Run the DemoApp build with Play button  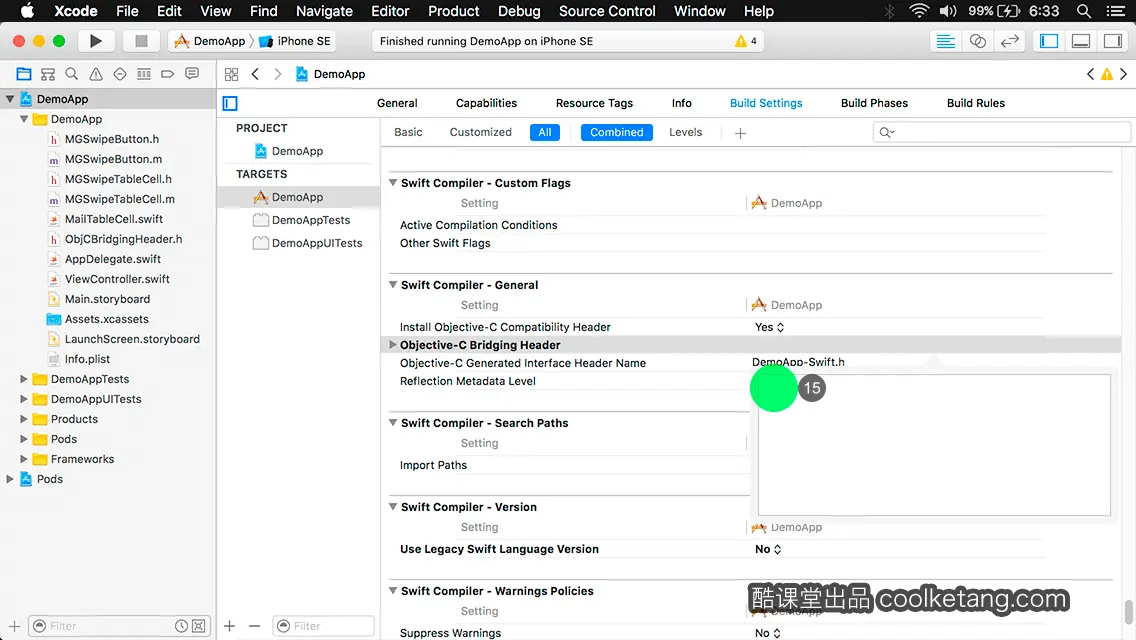pos(95,41)
